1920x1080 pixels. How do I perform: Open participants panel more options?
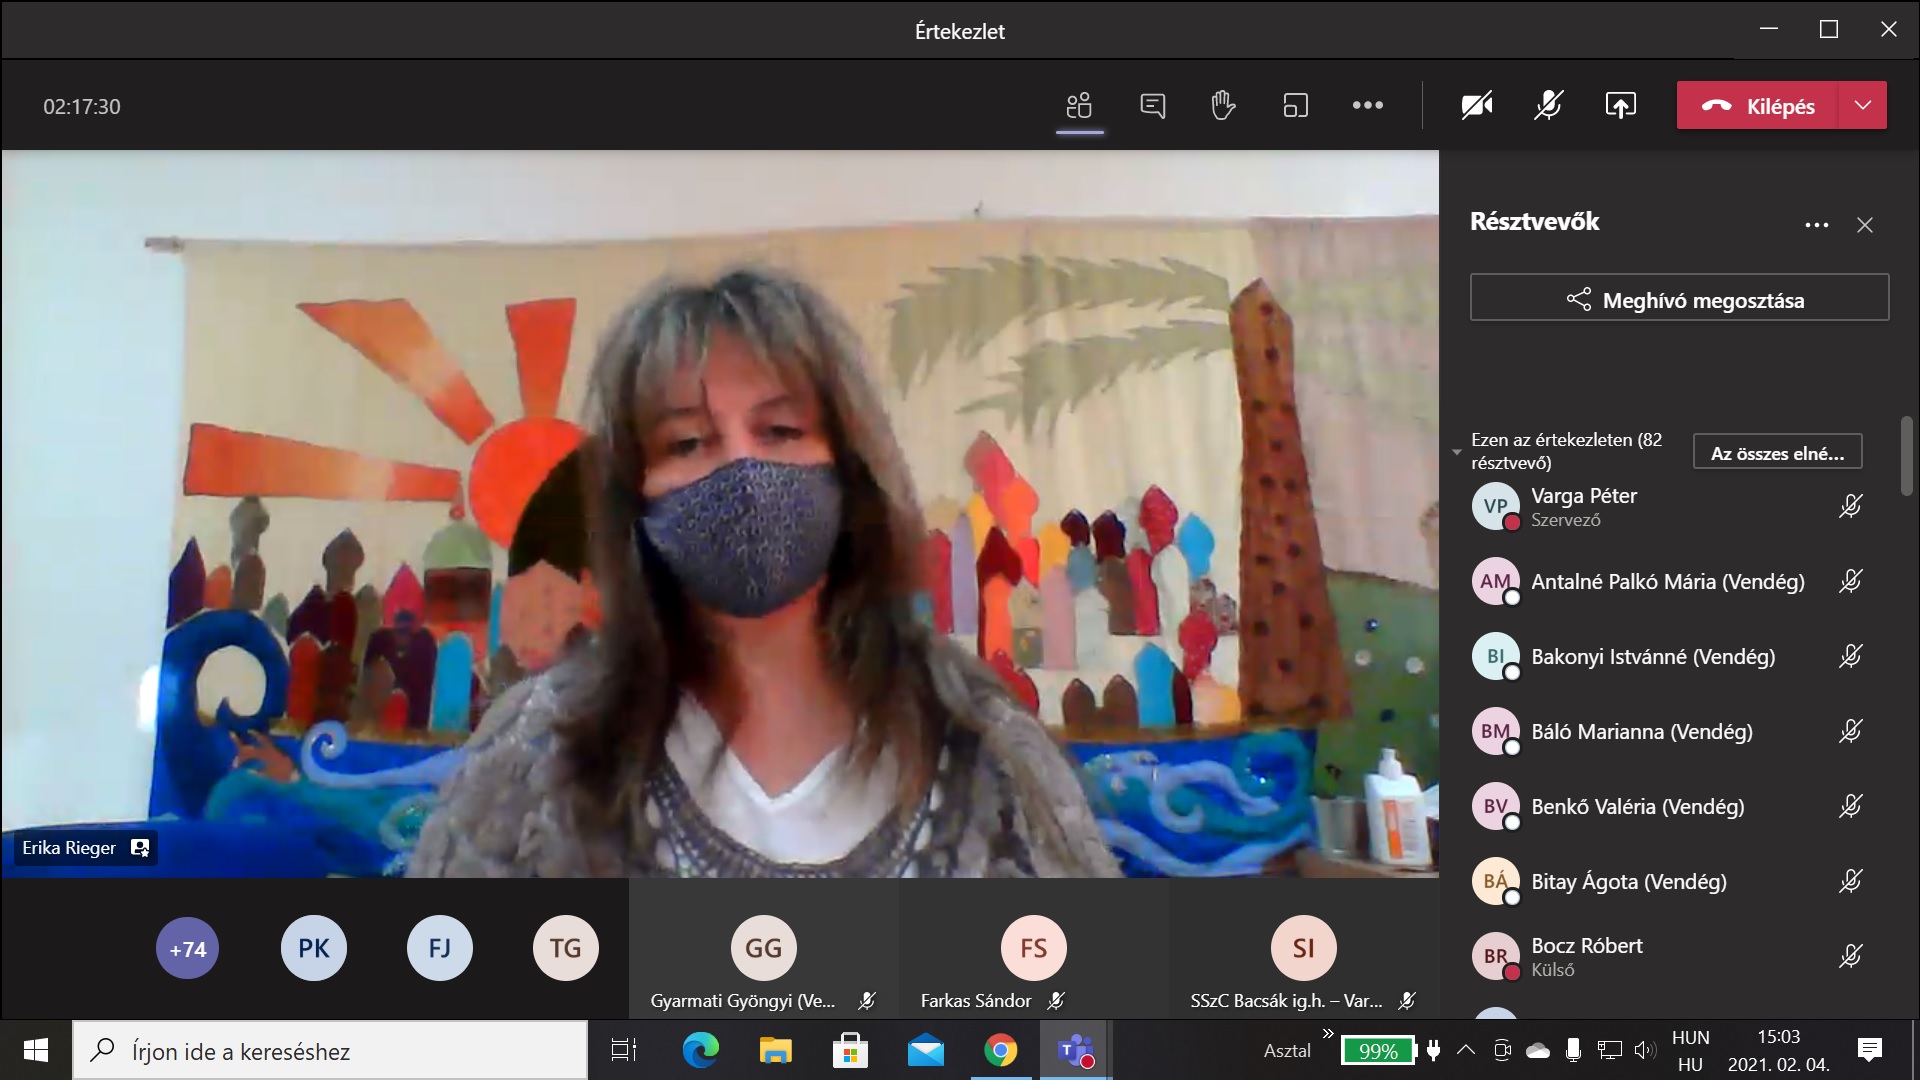(1816, 225)
